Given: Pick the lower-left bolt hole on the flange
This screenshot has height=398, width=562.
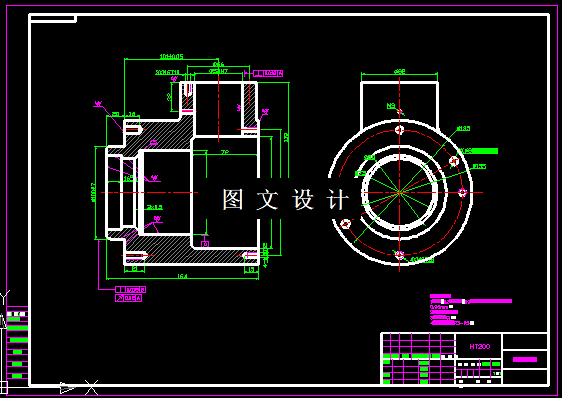Looking at the screenshot, I should click(x=346, y=224).
